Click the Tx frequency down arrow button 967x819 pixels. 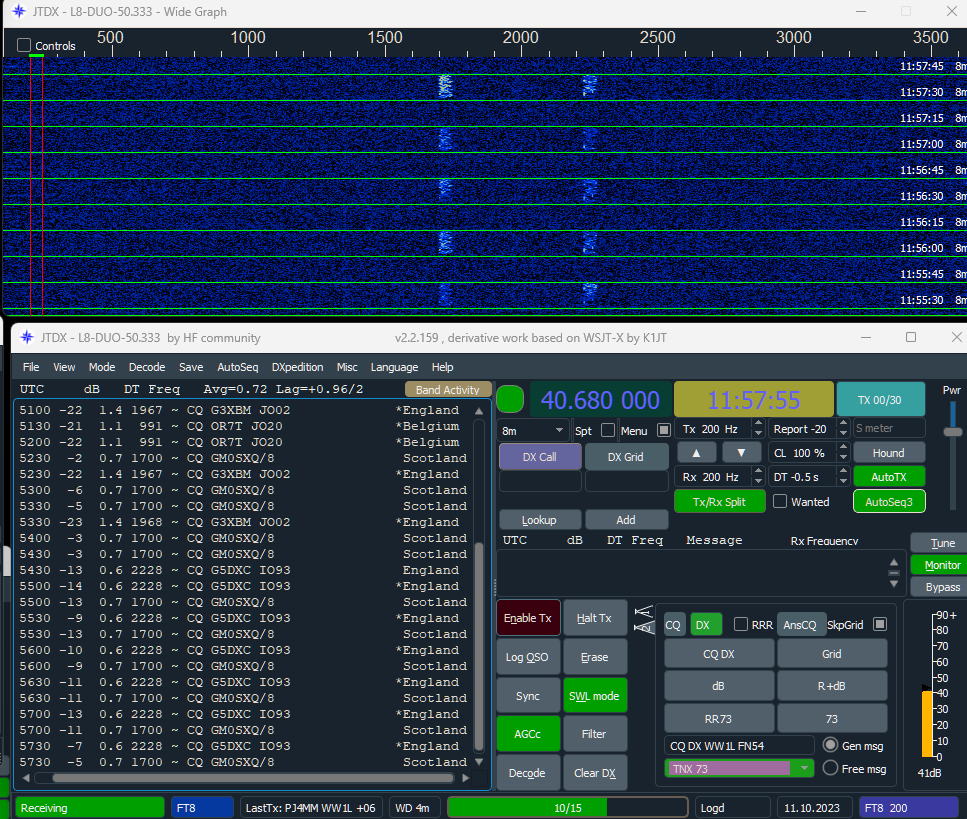(x=741, y=453)
